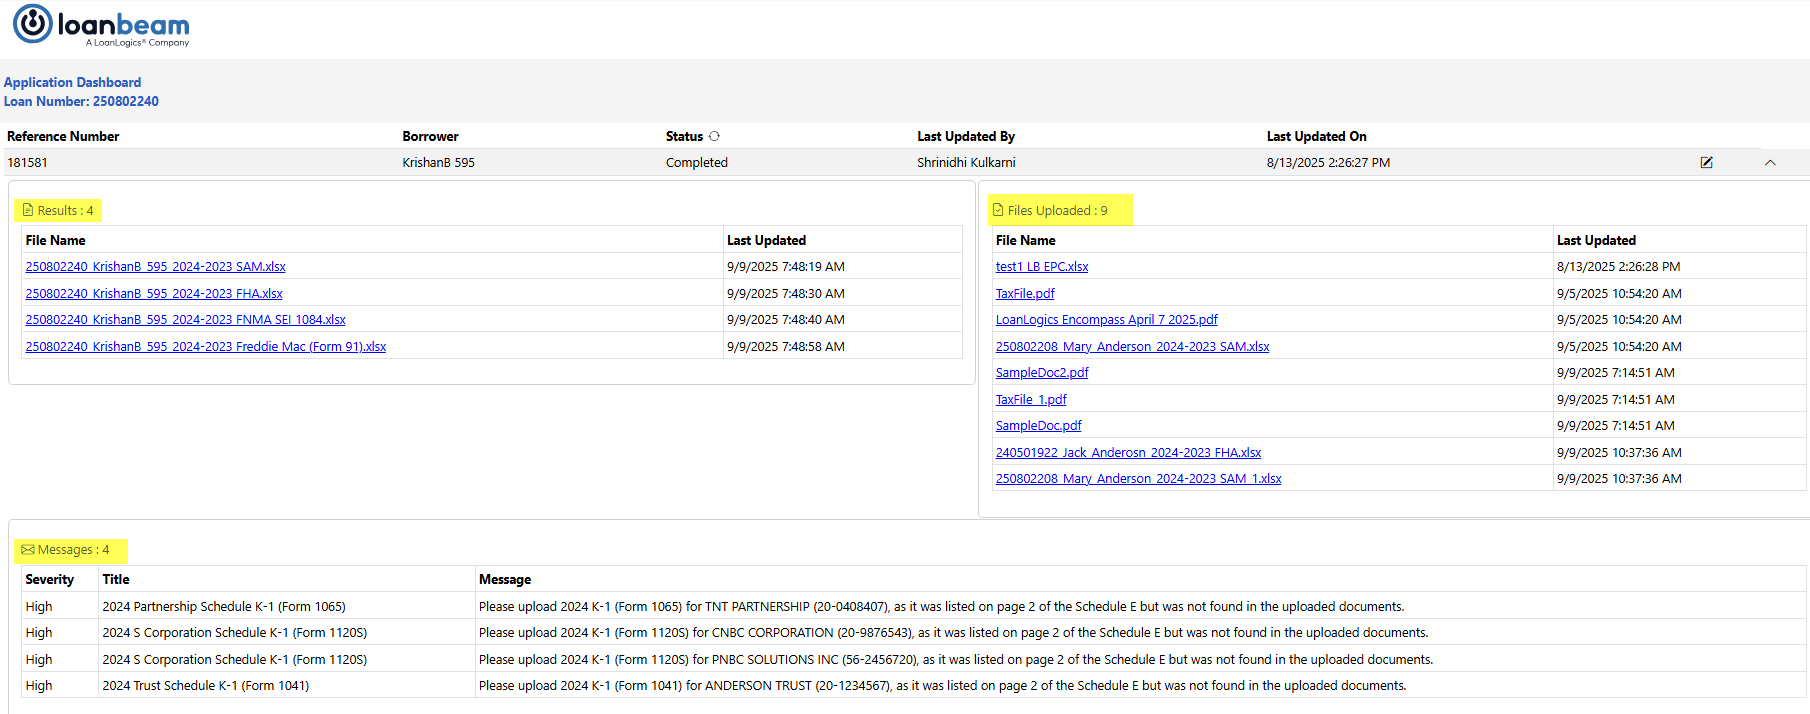The height and width of the screenshot is (714, 1810).
Task: Open the KrishanB 2024-2023 SAM.xlsx result file
Action: point(155,267)
